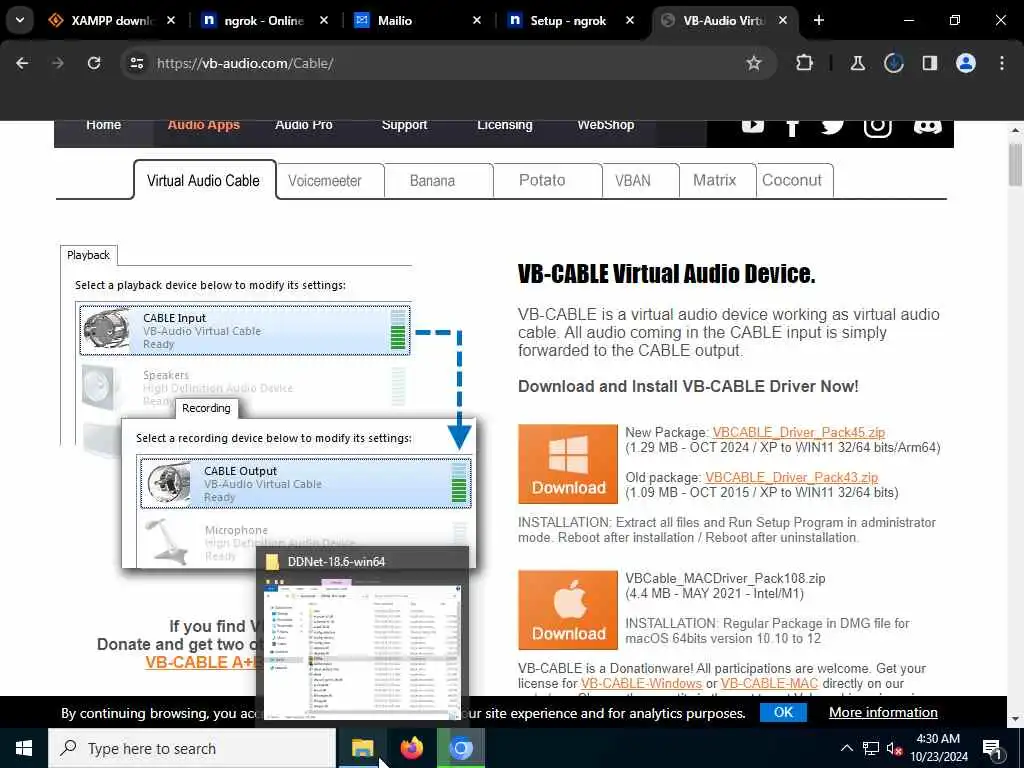The width and height of the screenshot is (1024, 768).
Task: Select the Coconut tab
Action: (x=792, y=181)
